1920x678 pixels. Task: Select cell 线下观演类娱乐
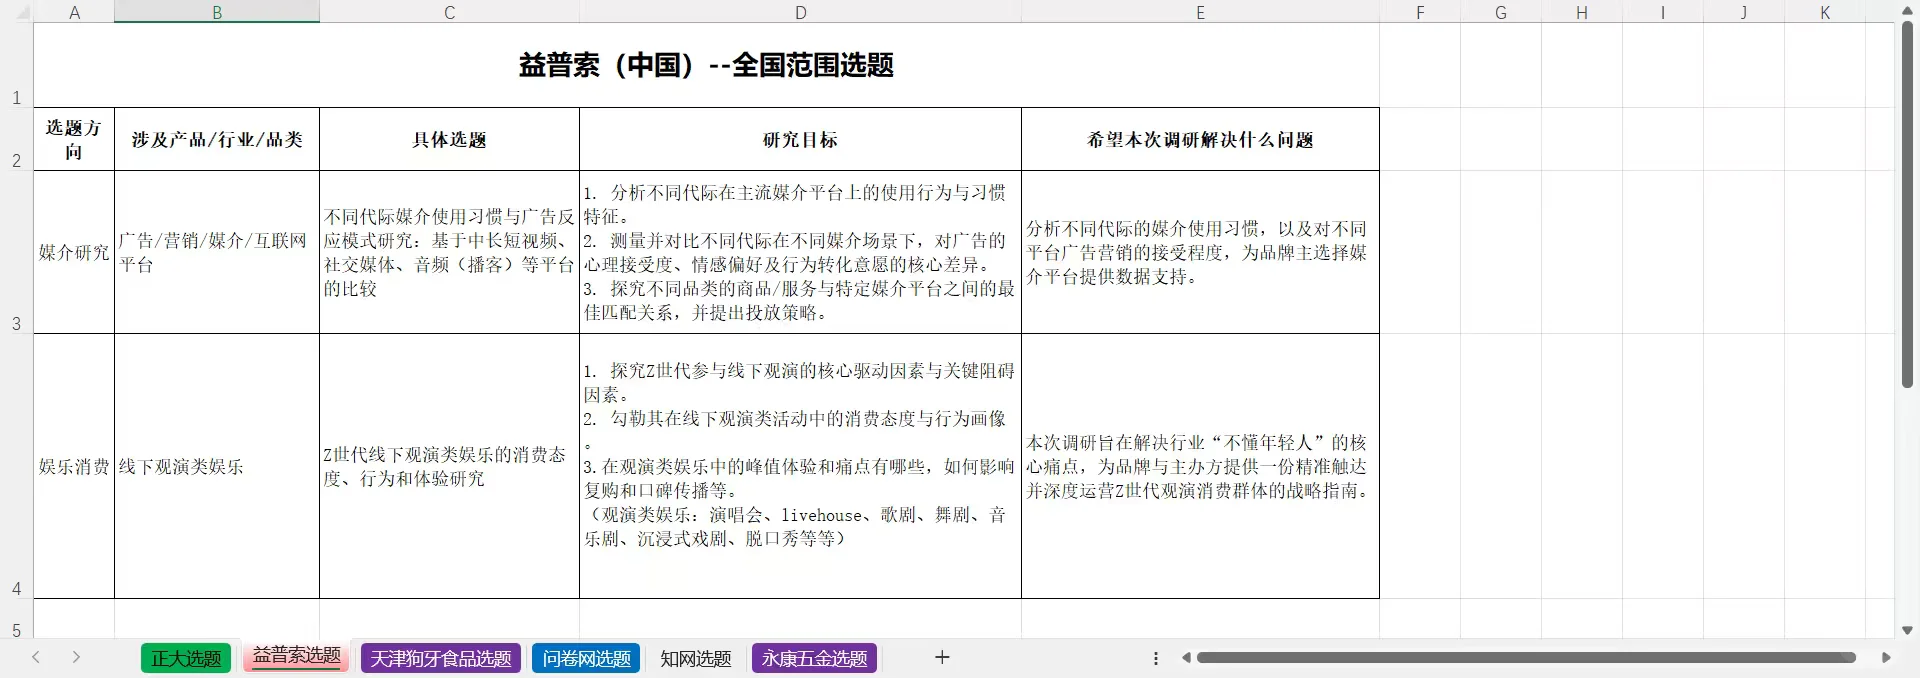[217, 466]
